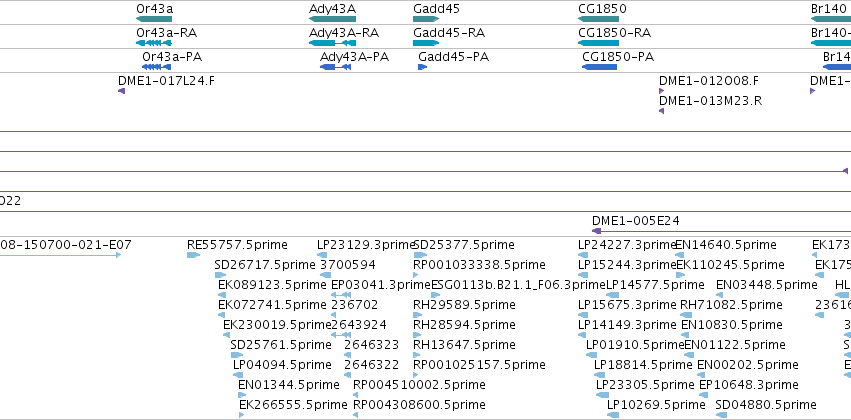Click the EK110245.5prime EST
This screenshot has width=851, height=420.
(x=681, y=275)
